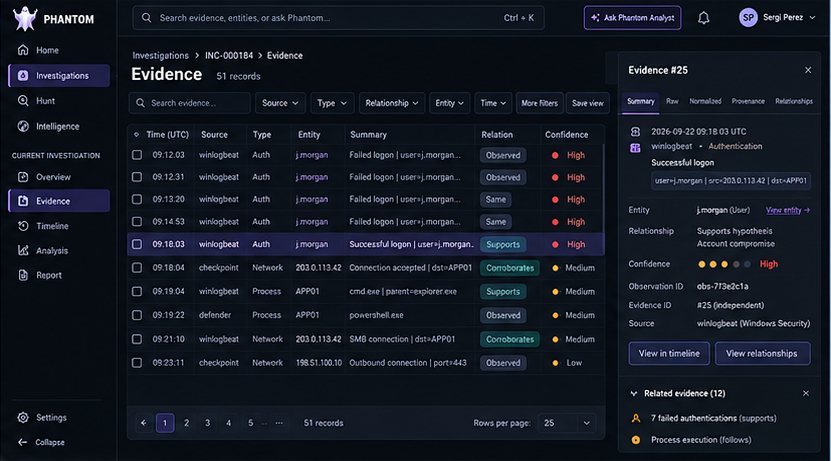The image size is (831, 461).
Task: Open the Relationship filter dropdown
Action: [x=391, y=103]
